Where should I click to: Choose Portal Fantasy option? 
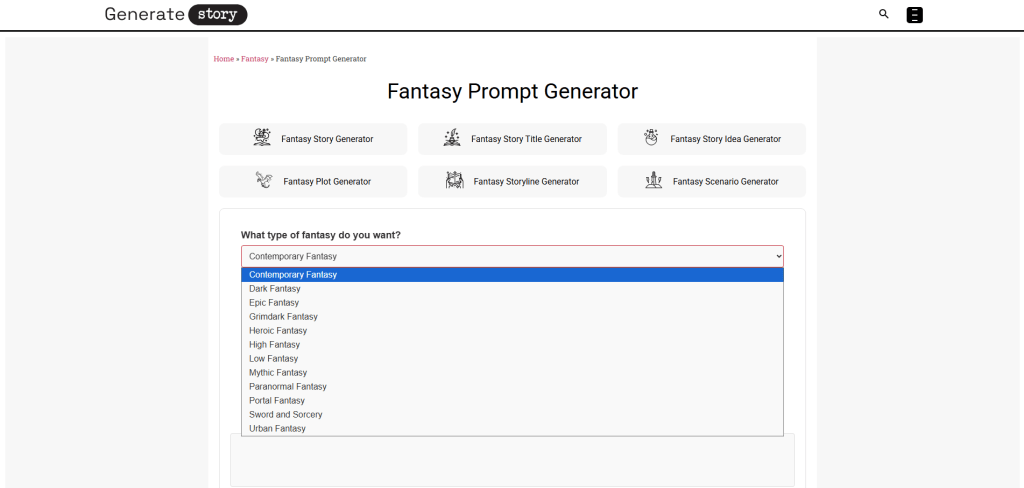[x=513, y=400]
